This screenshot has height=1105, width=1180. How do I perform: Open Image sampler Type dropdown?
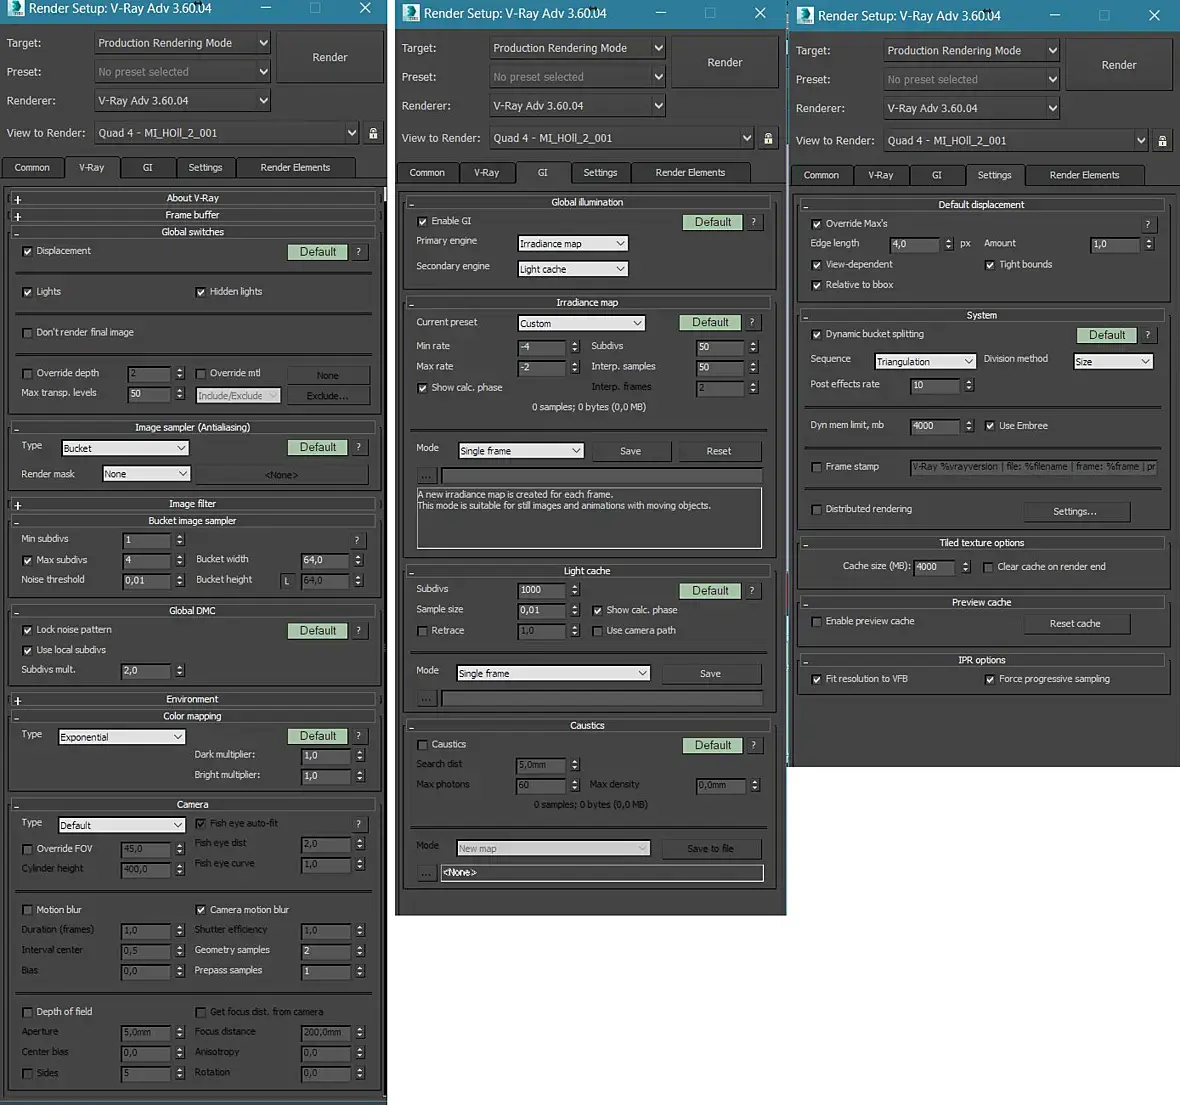click(125, 448)
